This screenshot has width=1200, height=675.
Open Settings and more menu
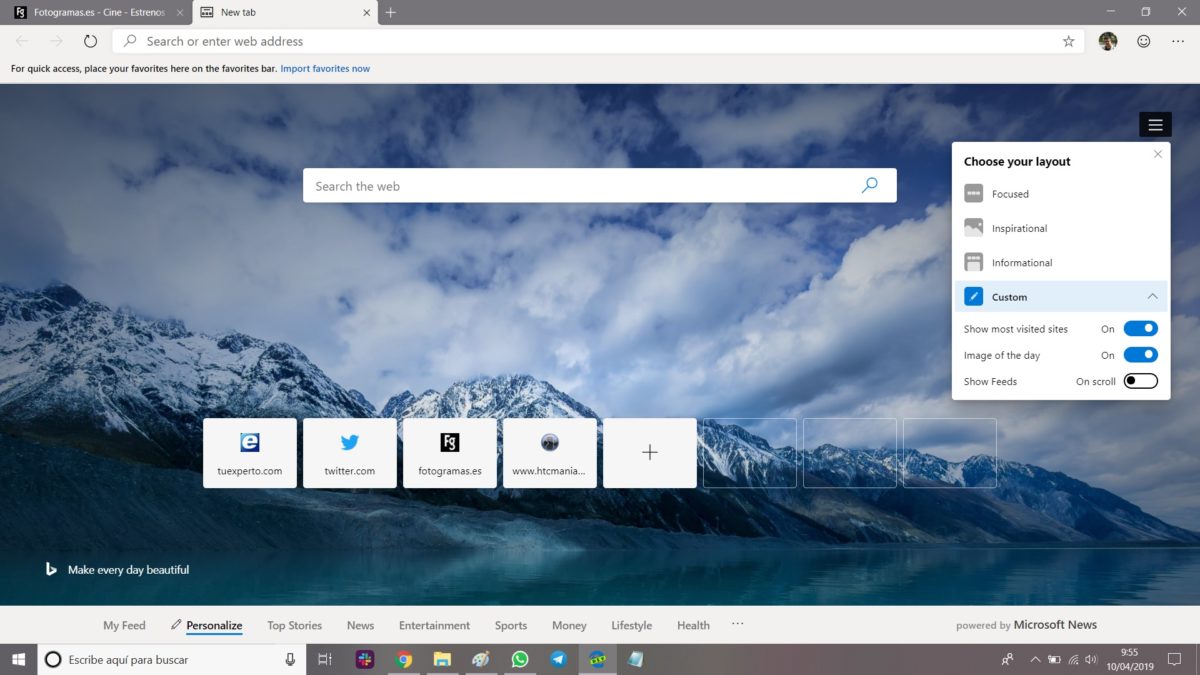(1177, 41)
